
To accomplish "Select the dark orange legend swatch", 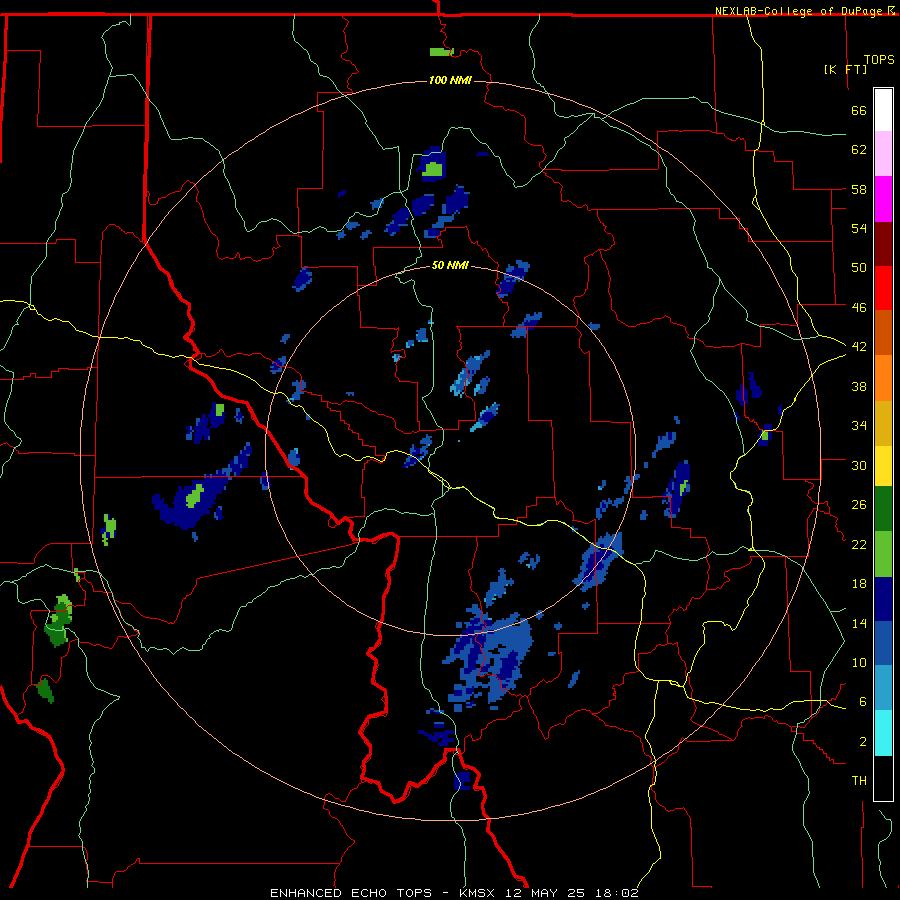I will coord(883,332).
